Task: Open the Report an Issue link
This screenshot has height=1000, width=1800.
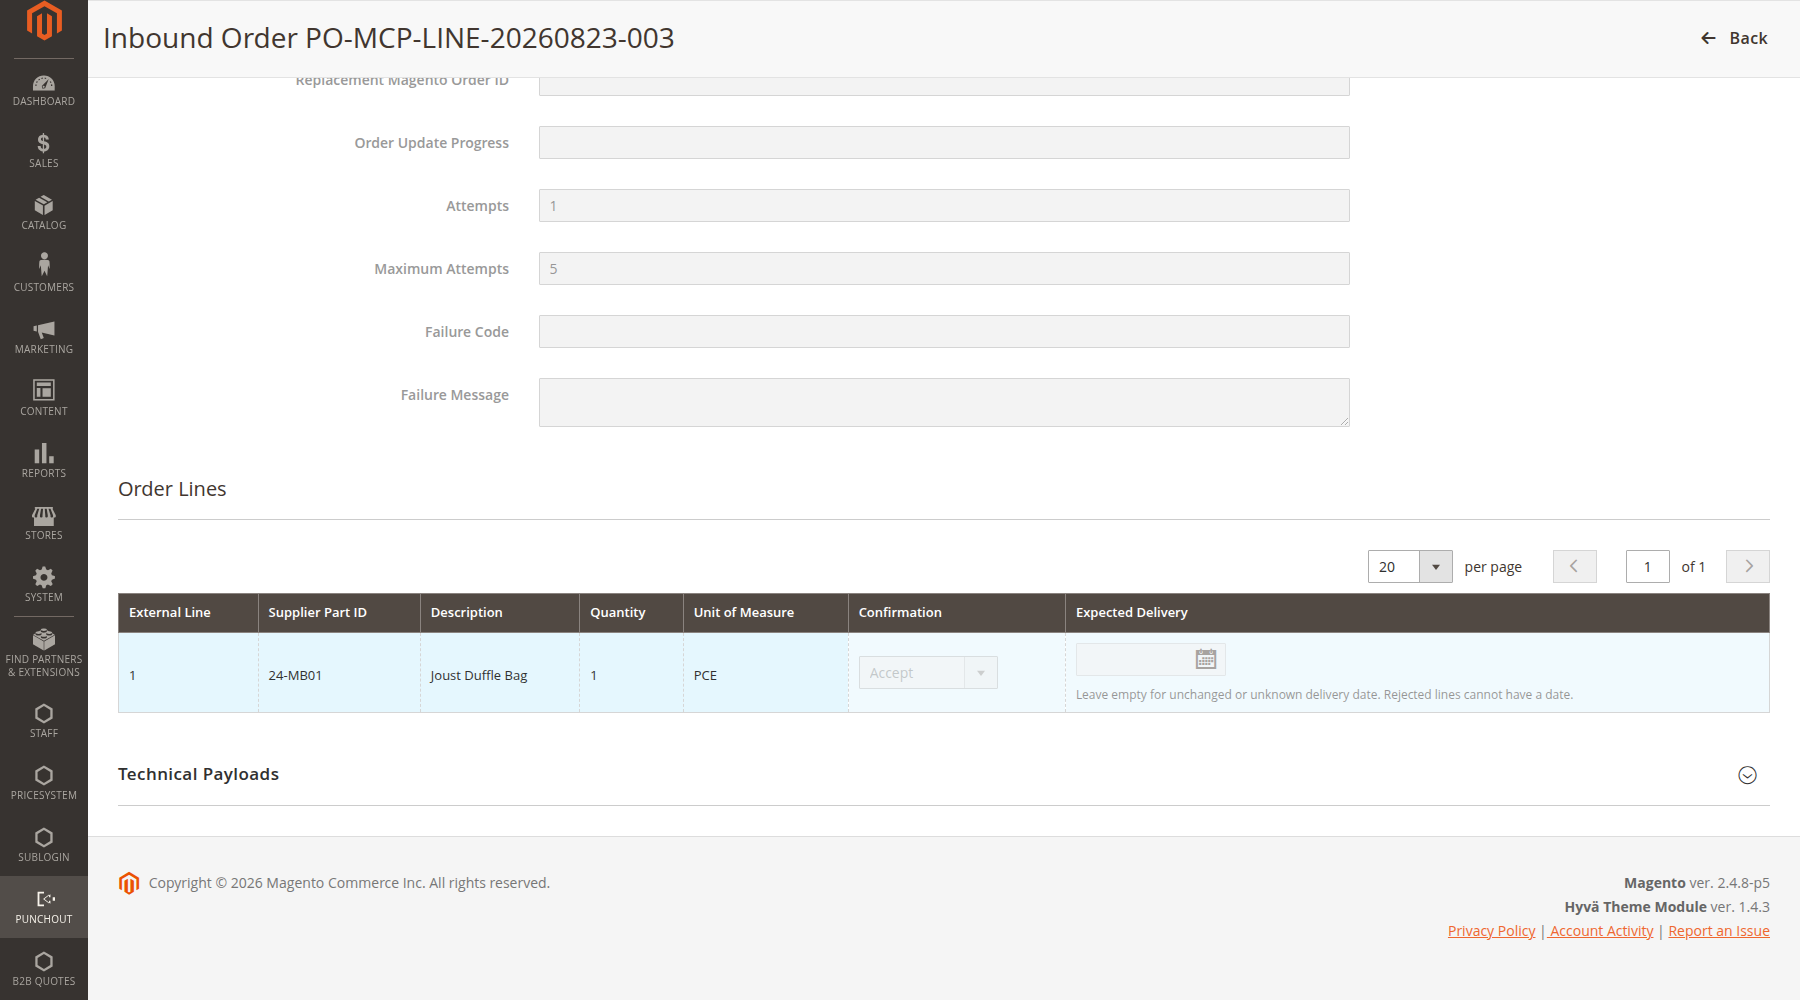Action: [1718, 931]
